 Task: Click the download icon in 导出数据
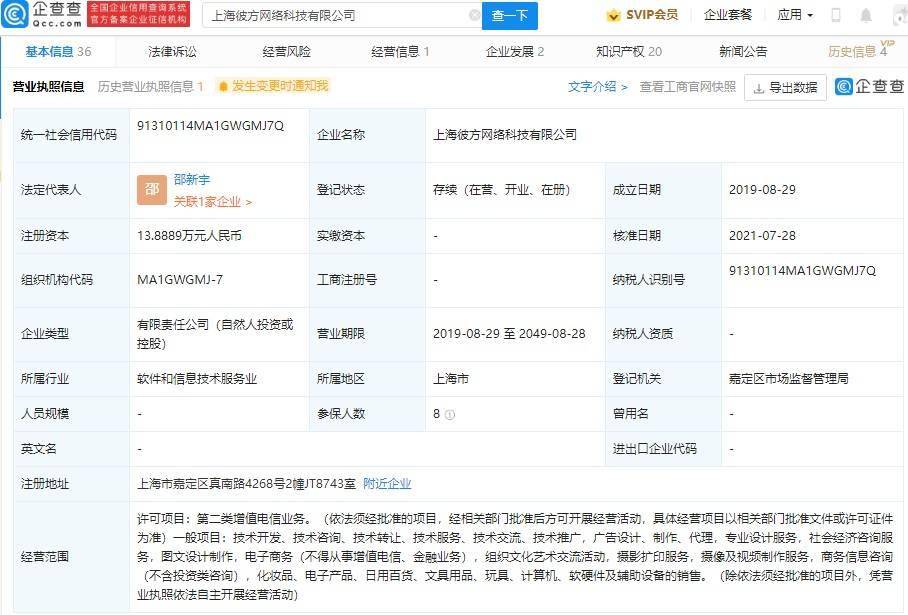tap(759, 89)
